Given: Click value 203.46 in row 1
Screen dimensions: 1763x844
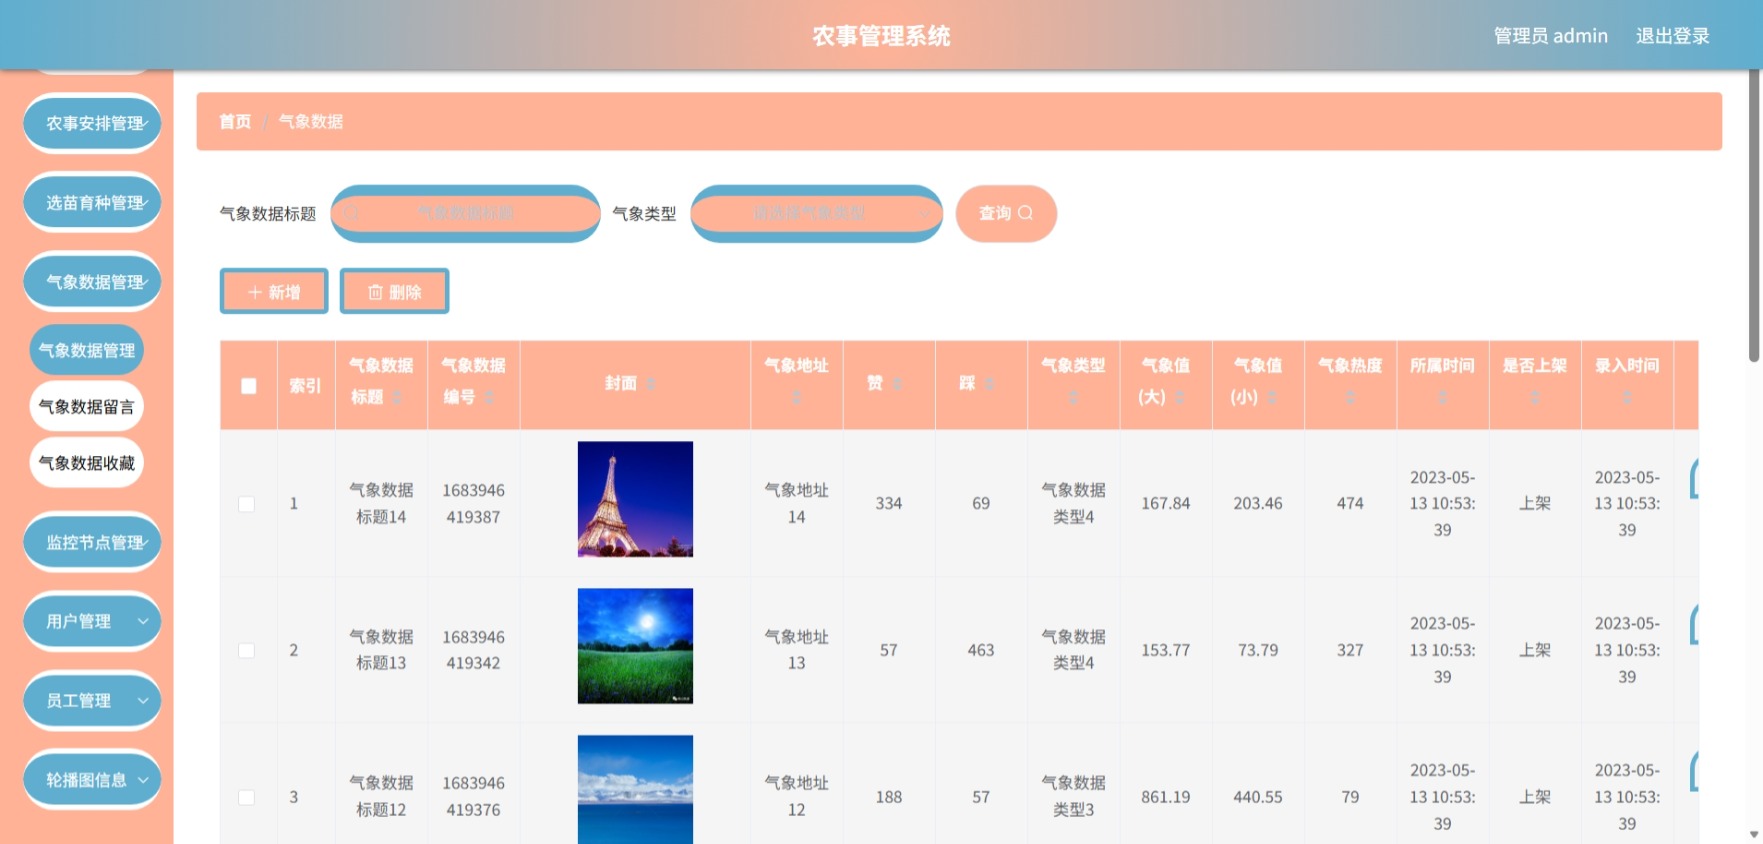Looking at the screenshot, I should (1257, 503).
